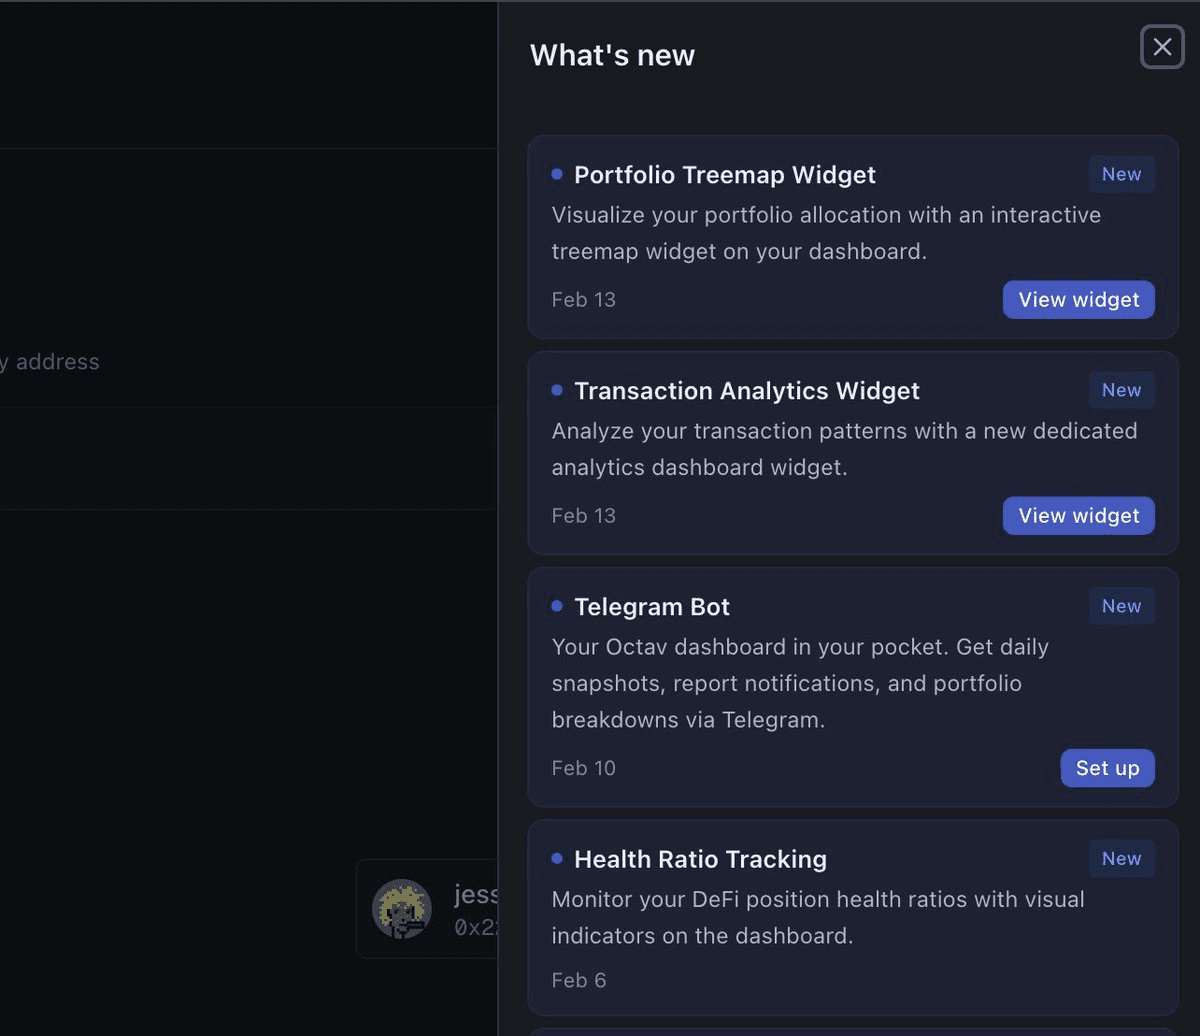Screen dimensions: 1200x1036
Task: Open the Portfolio Treemap Widget title
Action: [724, 175]
